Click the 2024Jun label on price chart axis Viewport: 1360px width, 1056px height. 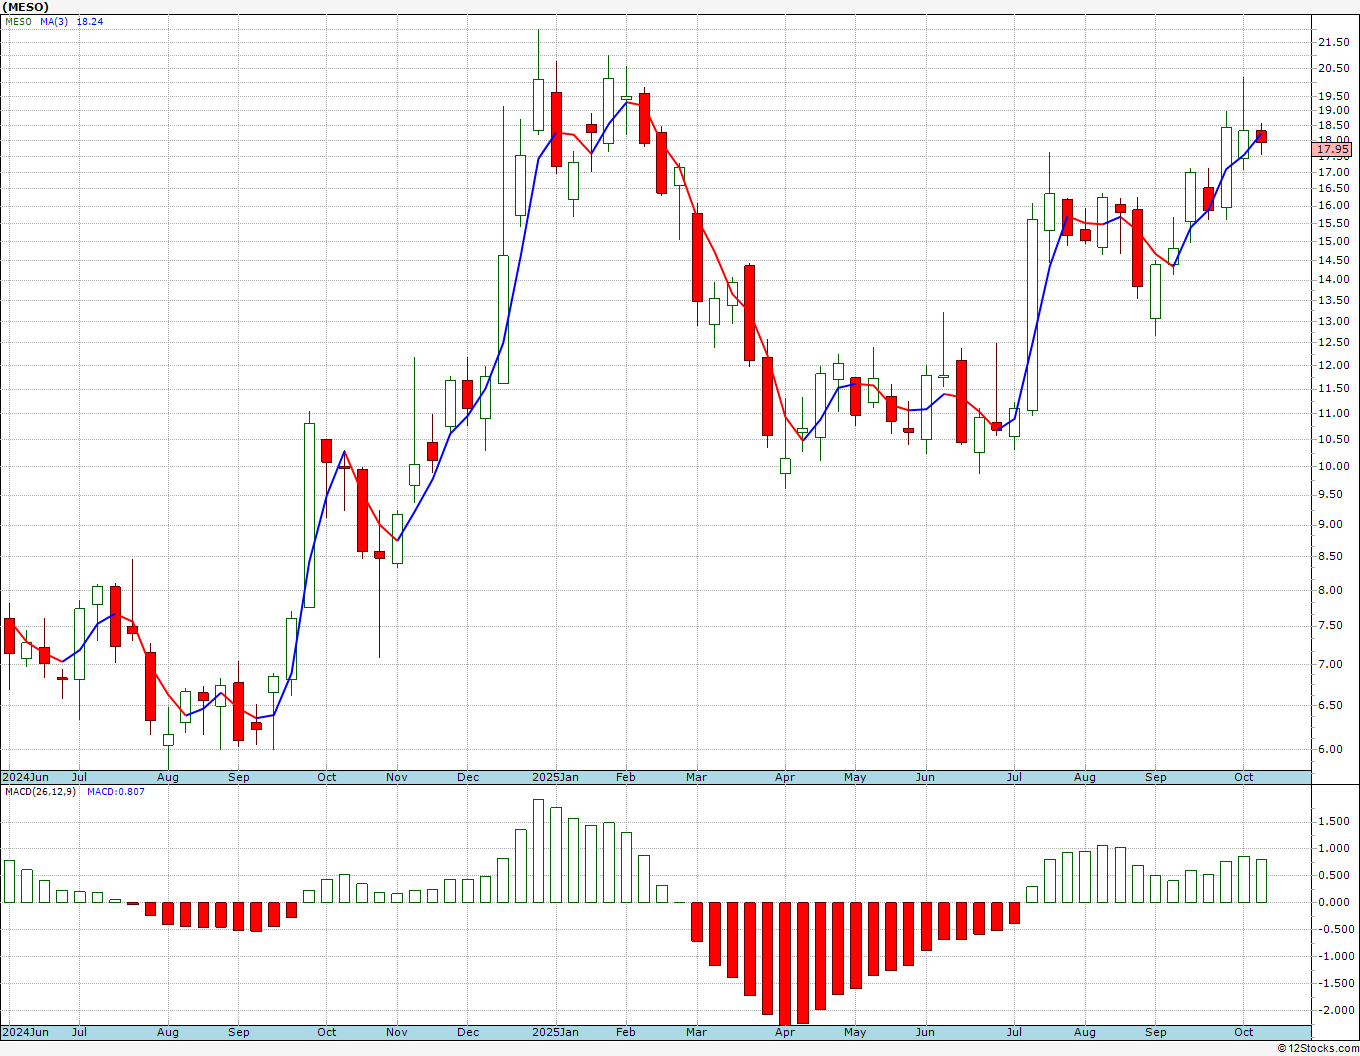pos(26,777)
